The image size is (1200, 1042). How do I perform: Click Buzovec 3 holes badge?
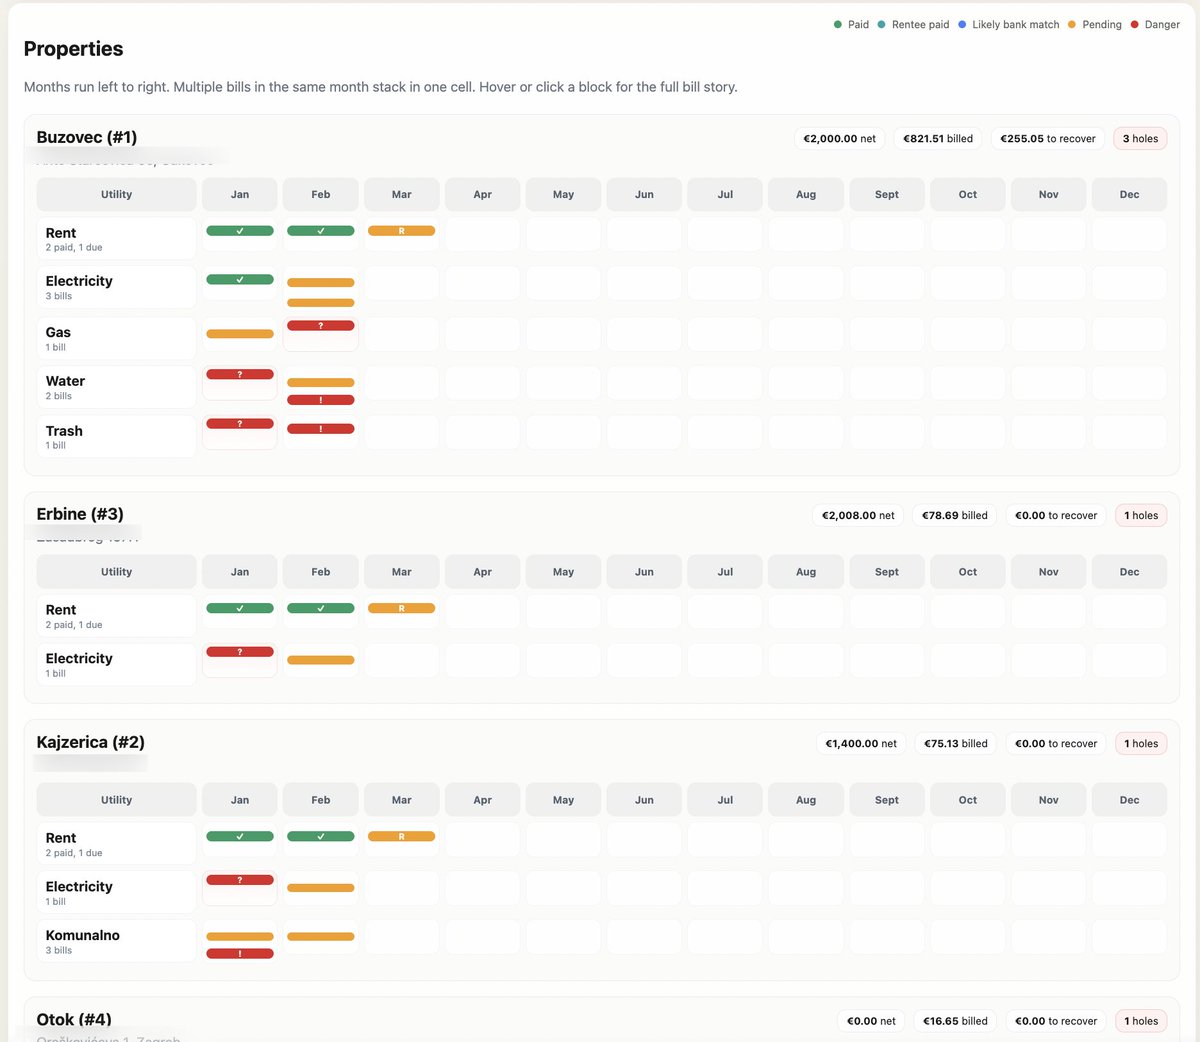[1140, 139]
